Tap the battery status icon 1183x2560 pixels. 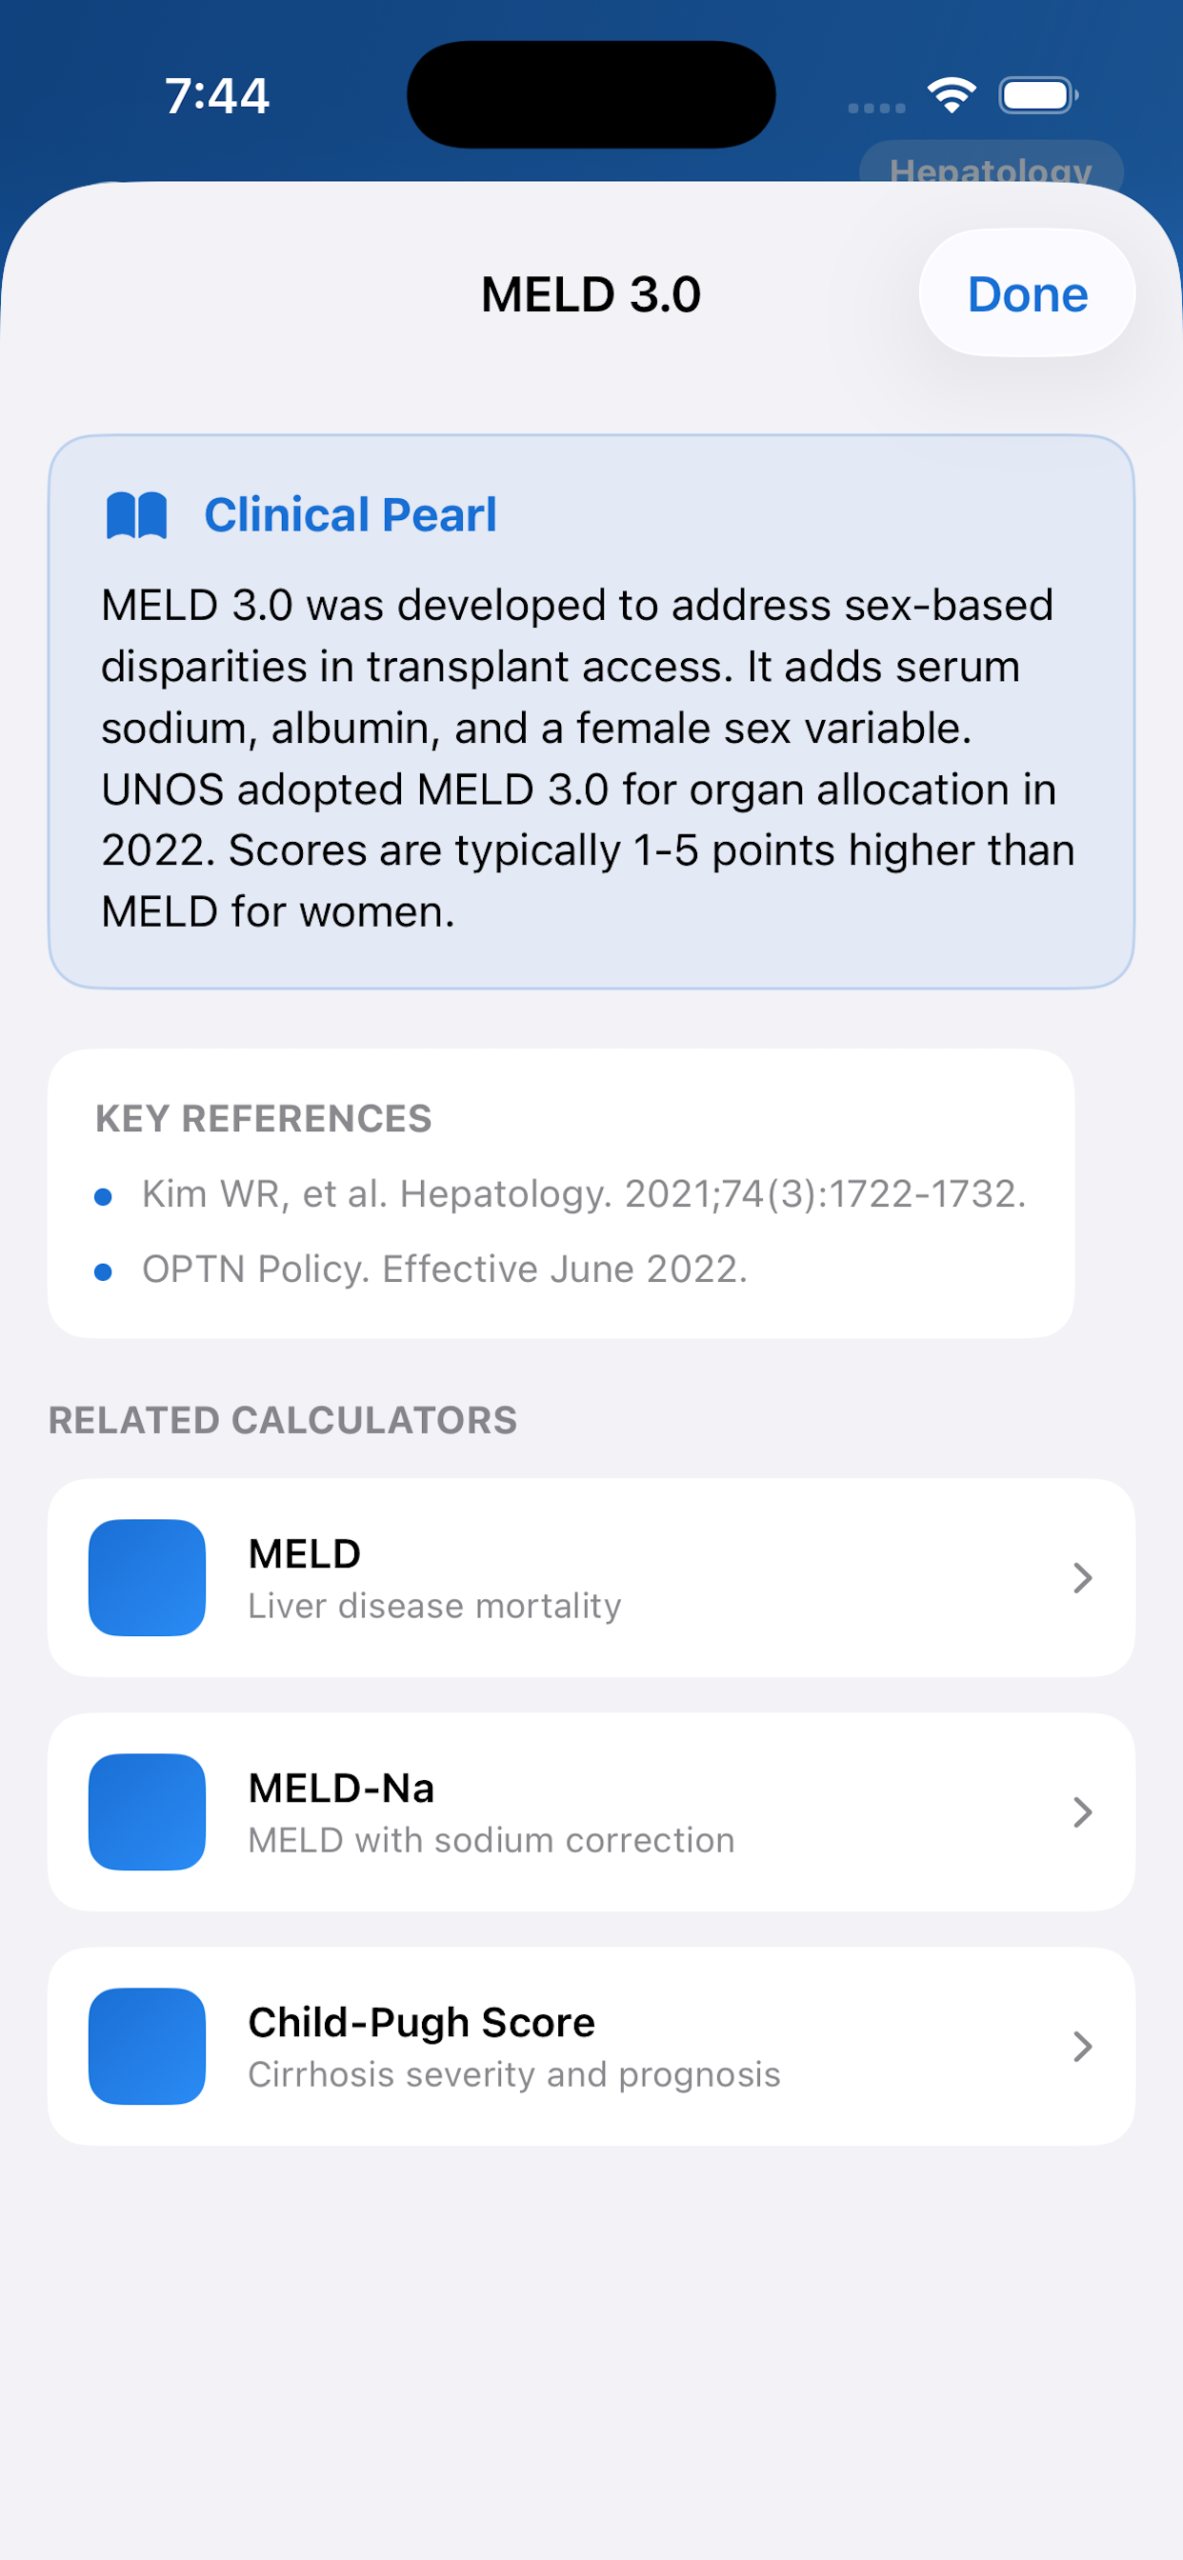click(x=1038, y=95)
